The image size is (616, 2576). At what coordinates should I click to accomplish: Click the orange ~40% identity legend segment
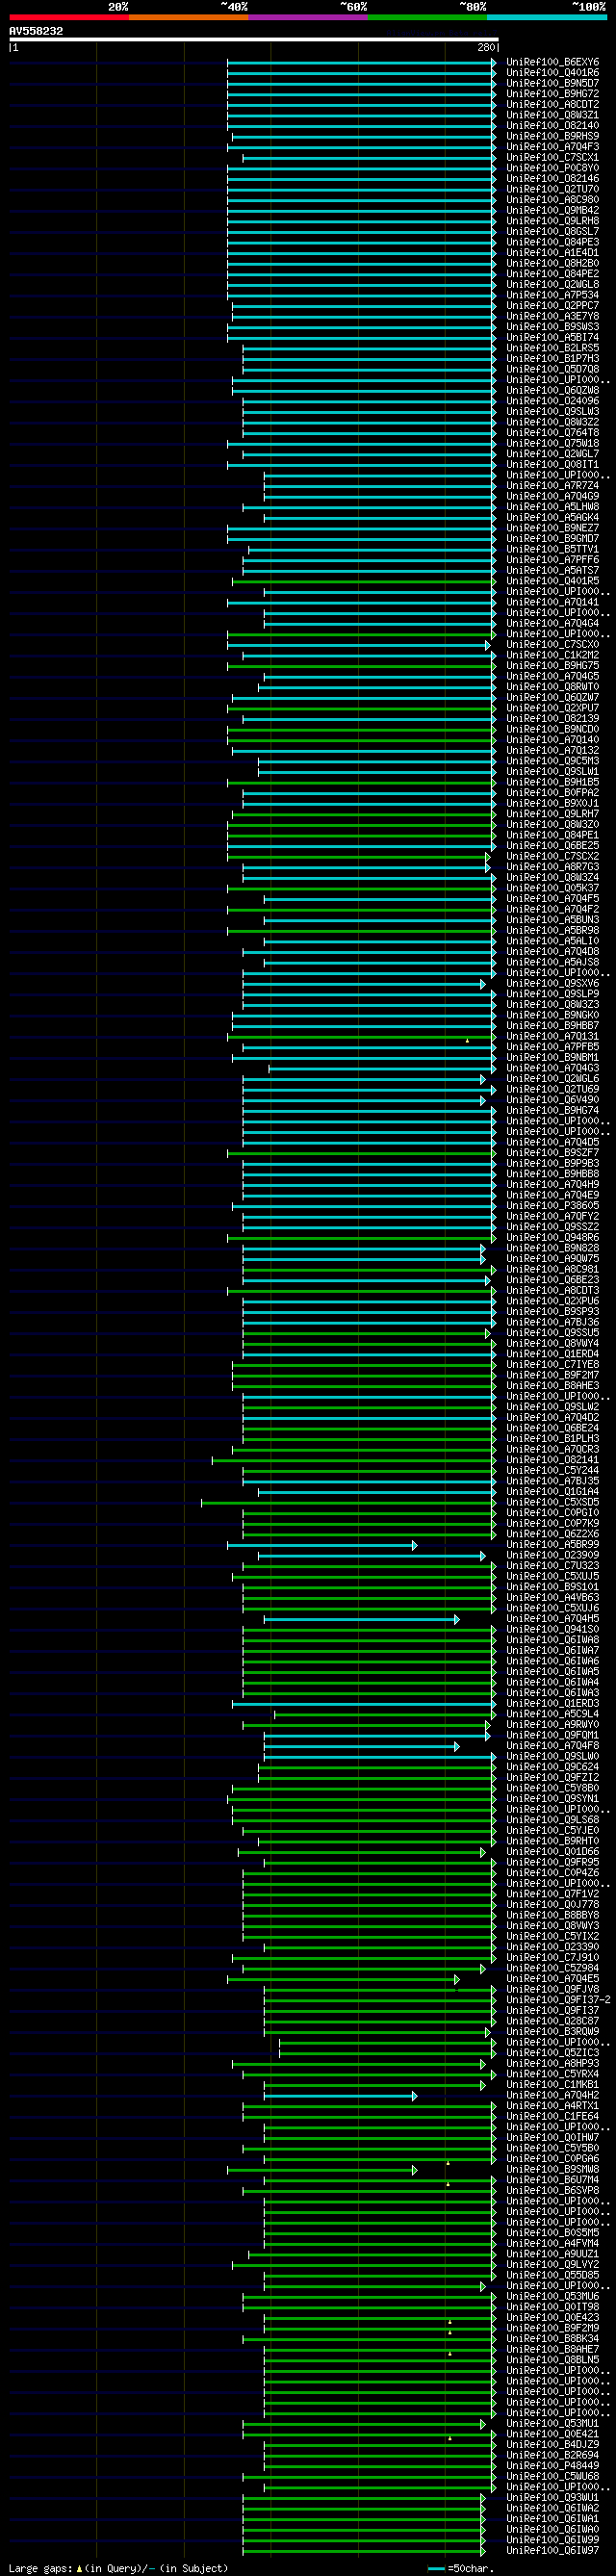(x=188, y=17)
